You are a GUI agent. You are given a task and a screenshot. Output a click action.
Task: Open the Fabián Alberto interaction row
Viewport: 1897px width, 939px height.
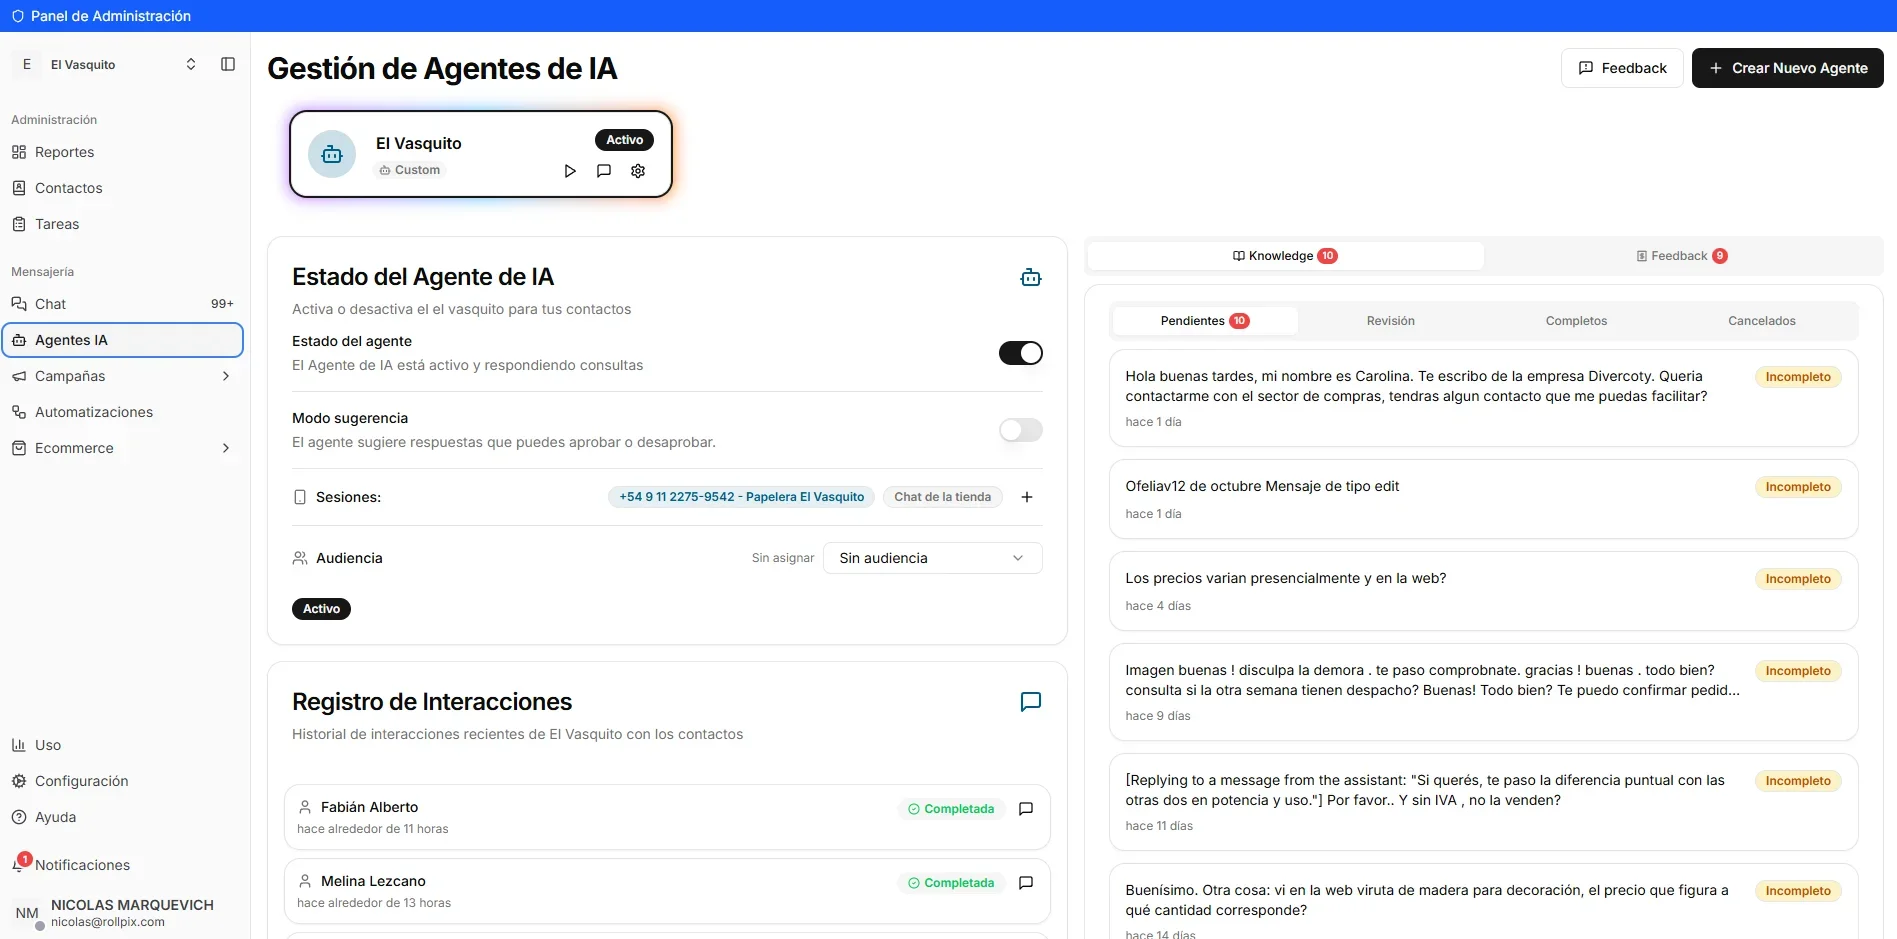point(667,817)
